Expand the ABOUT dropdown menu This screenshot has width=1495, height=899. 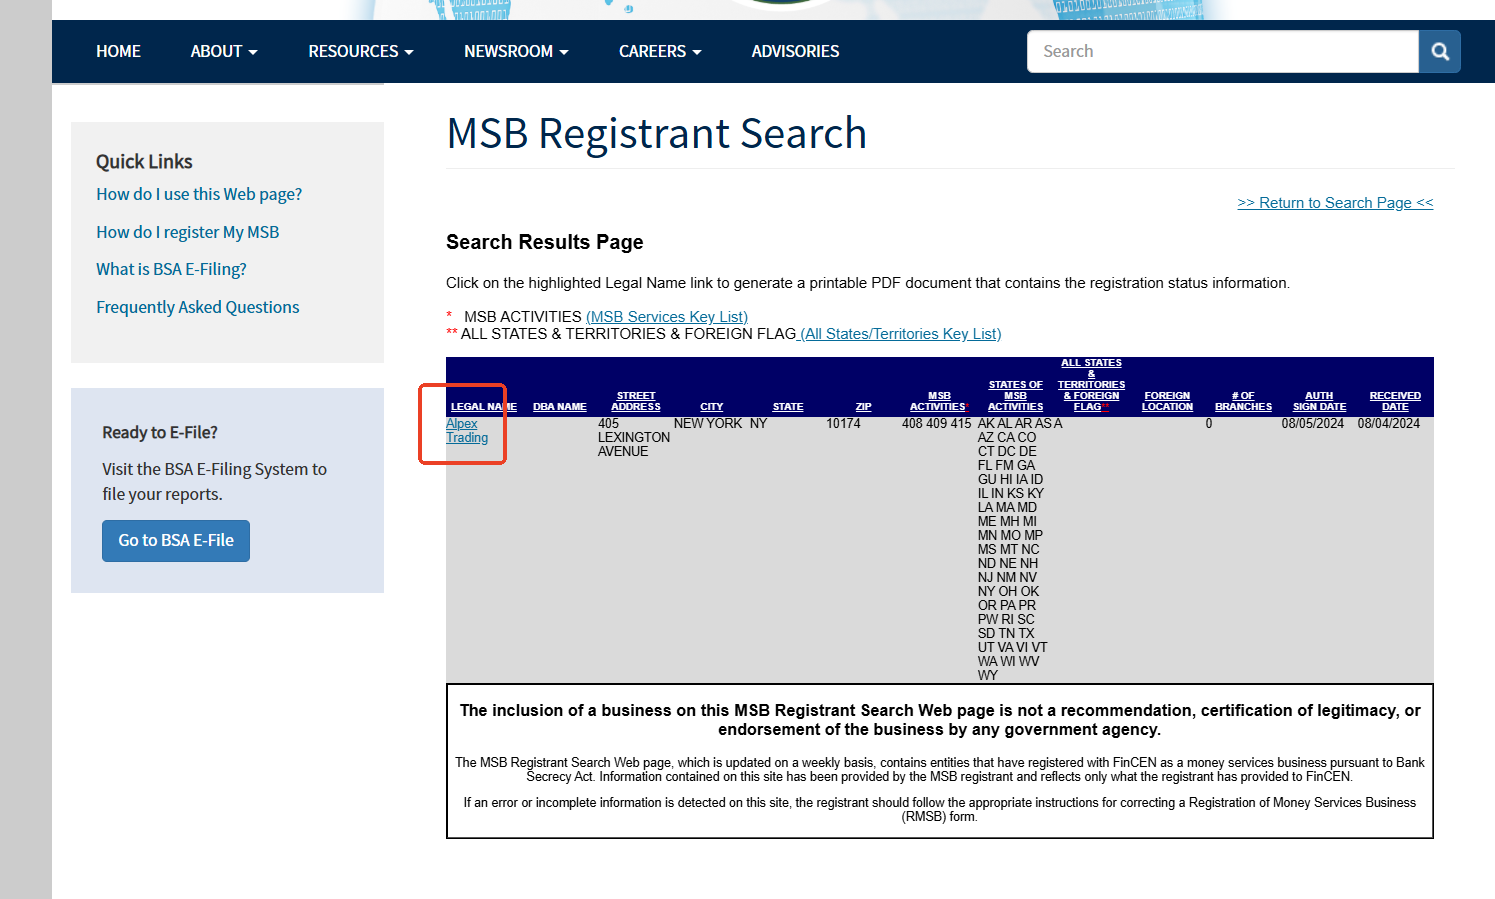coord(223,52)
